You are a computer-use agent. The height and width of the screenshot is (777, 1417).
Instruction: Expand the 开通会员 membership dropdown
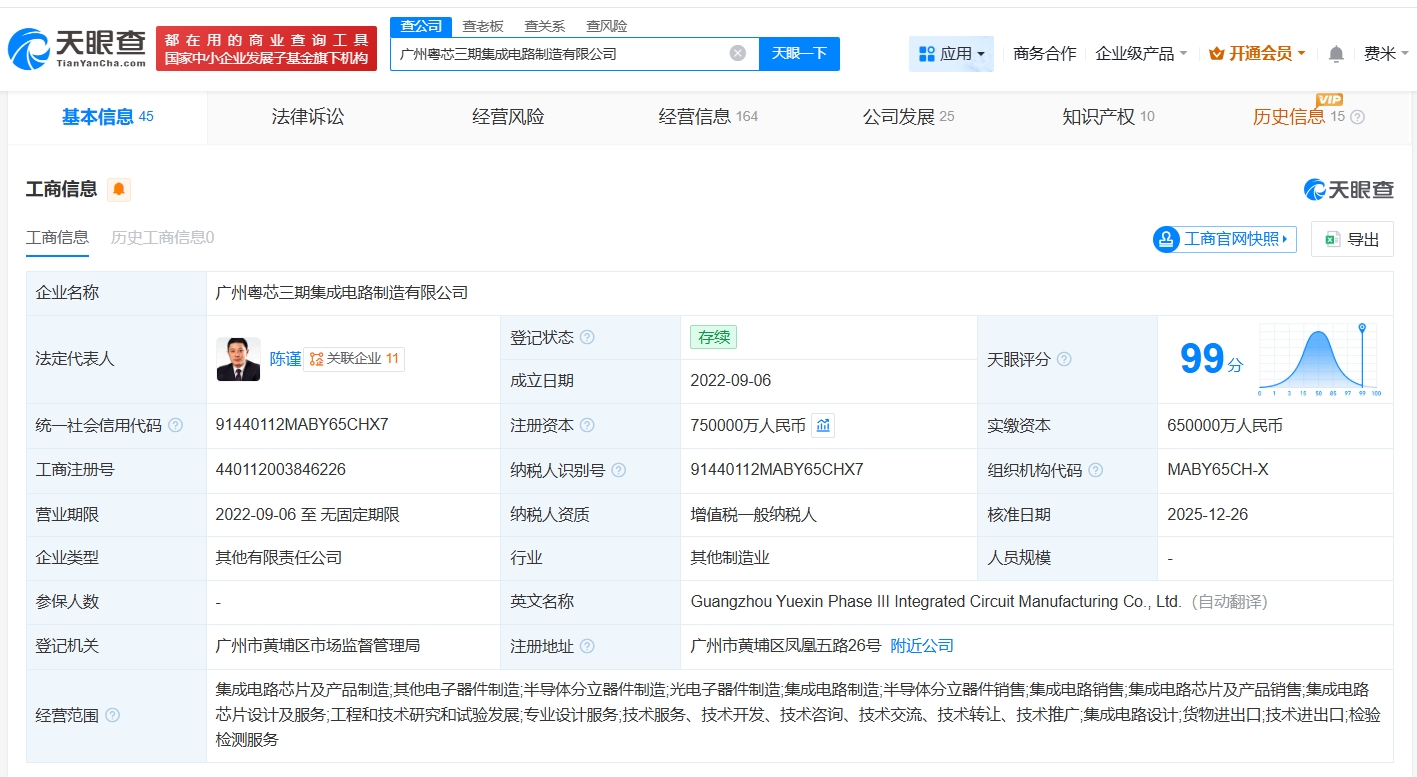[x=1257, y=54]
